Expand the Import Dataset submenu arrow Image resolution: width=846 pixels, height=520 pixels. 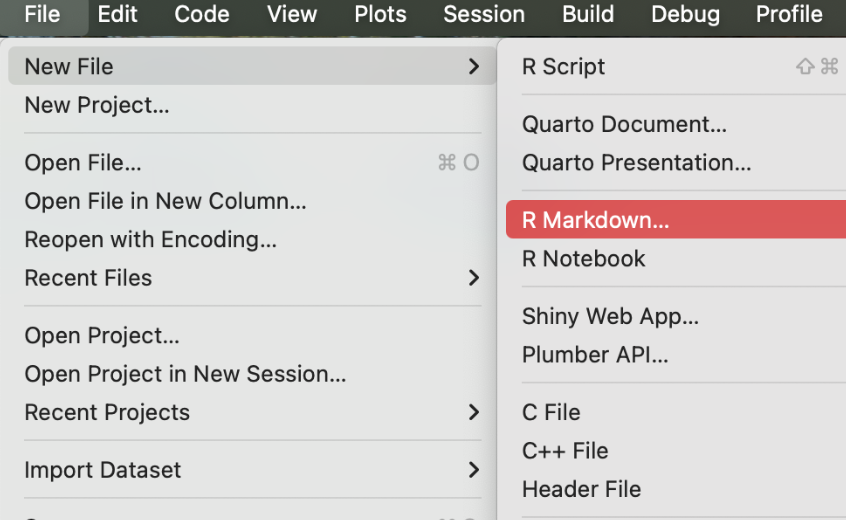(473, 470)
